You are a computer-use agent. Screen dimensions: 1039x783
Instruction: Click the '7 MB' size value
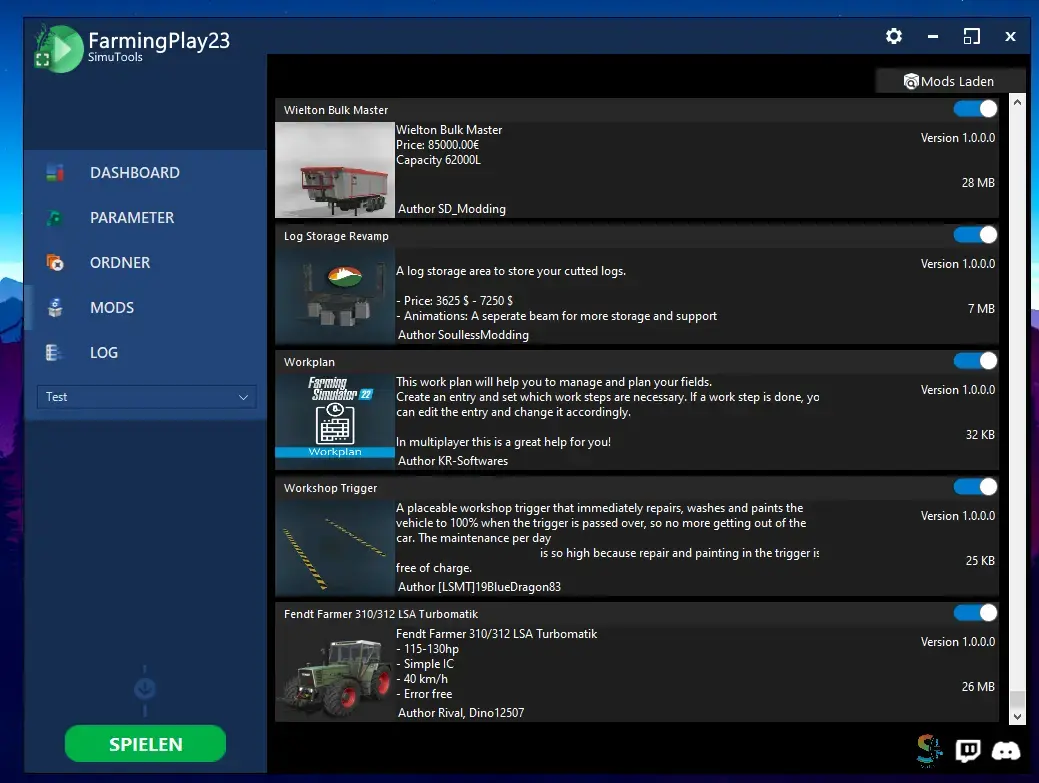coord(981,309)
